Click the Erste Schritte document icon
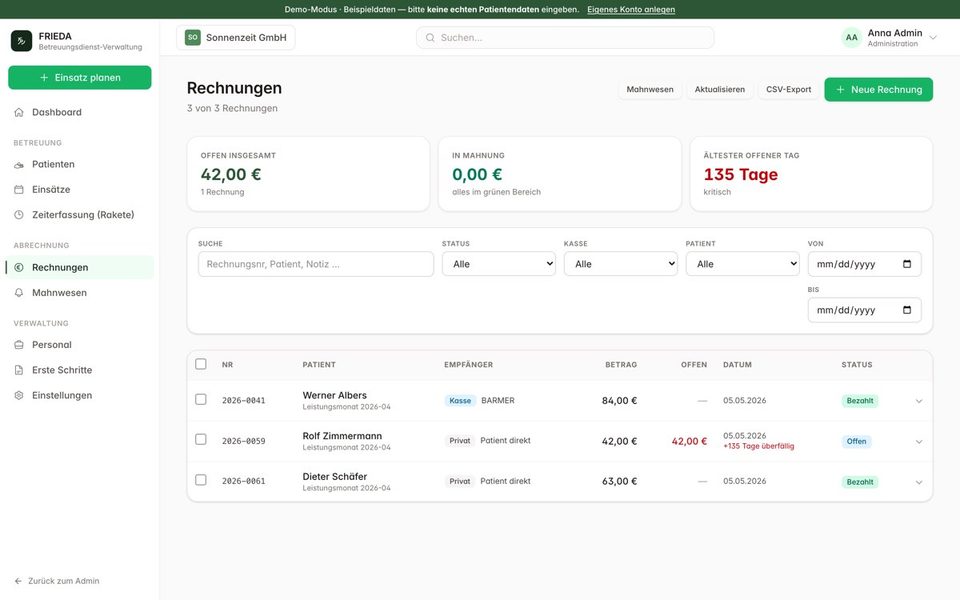Image resolution: width=960 pixels, height=600 pixels. pos(19,370)
